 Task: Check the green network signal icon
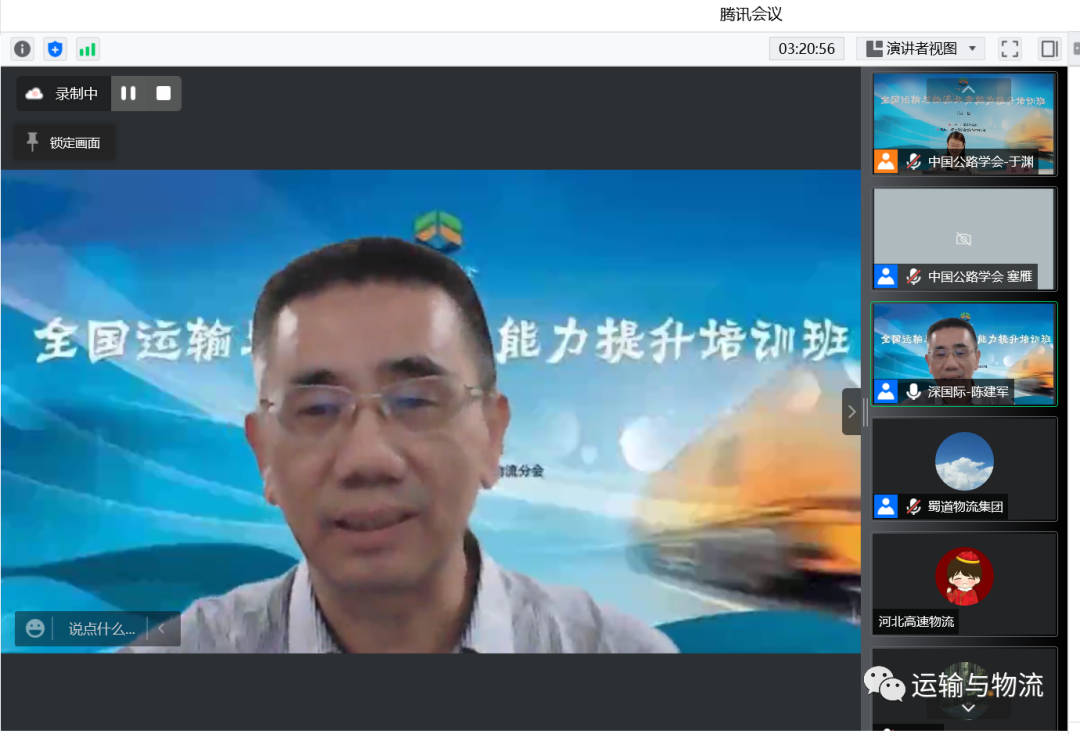pos(87,49)
